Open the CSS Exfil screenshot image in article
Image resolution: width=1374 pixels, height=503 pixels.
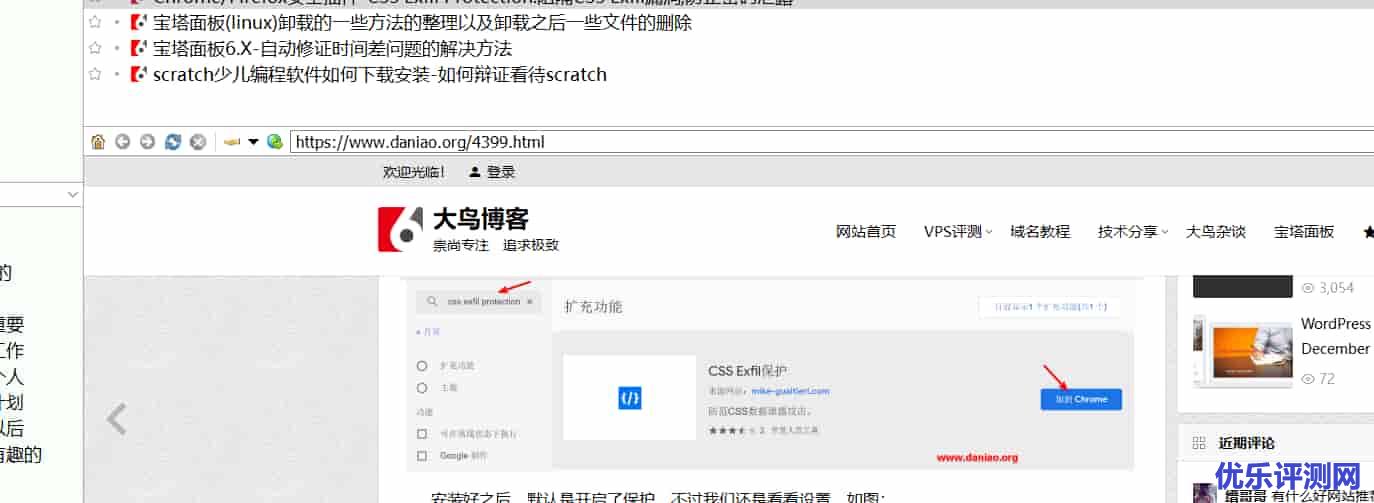click(x=771, y=374)
